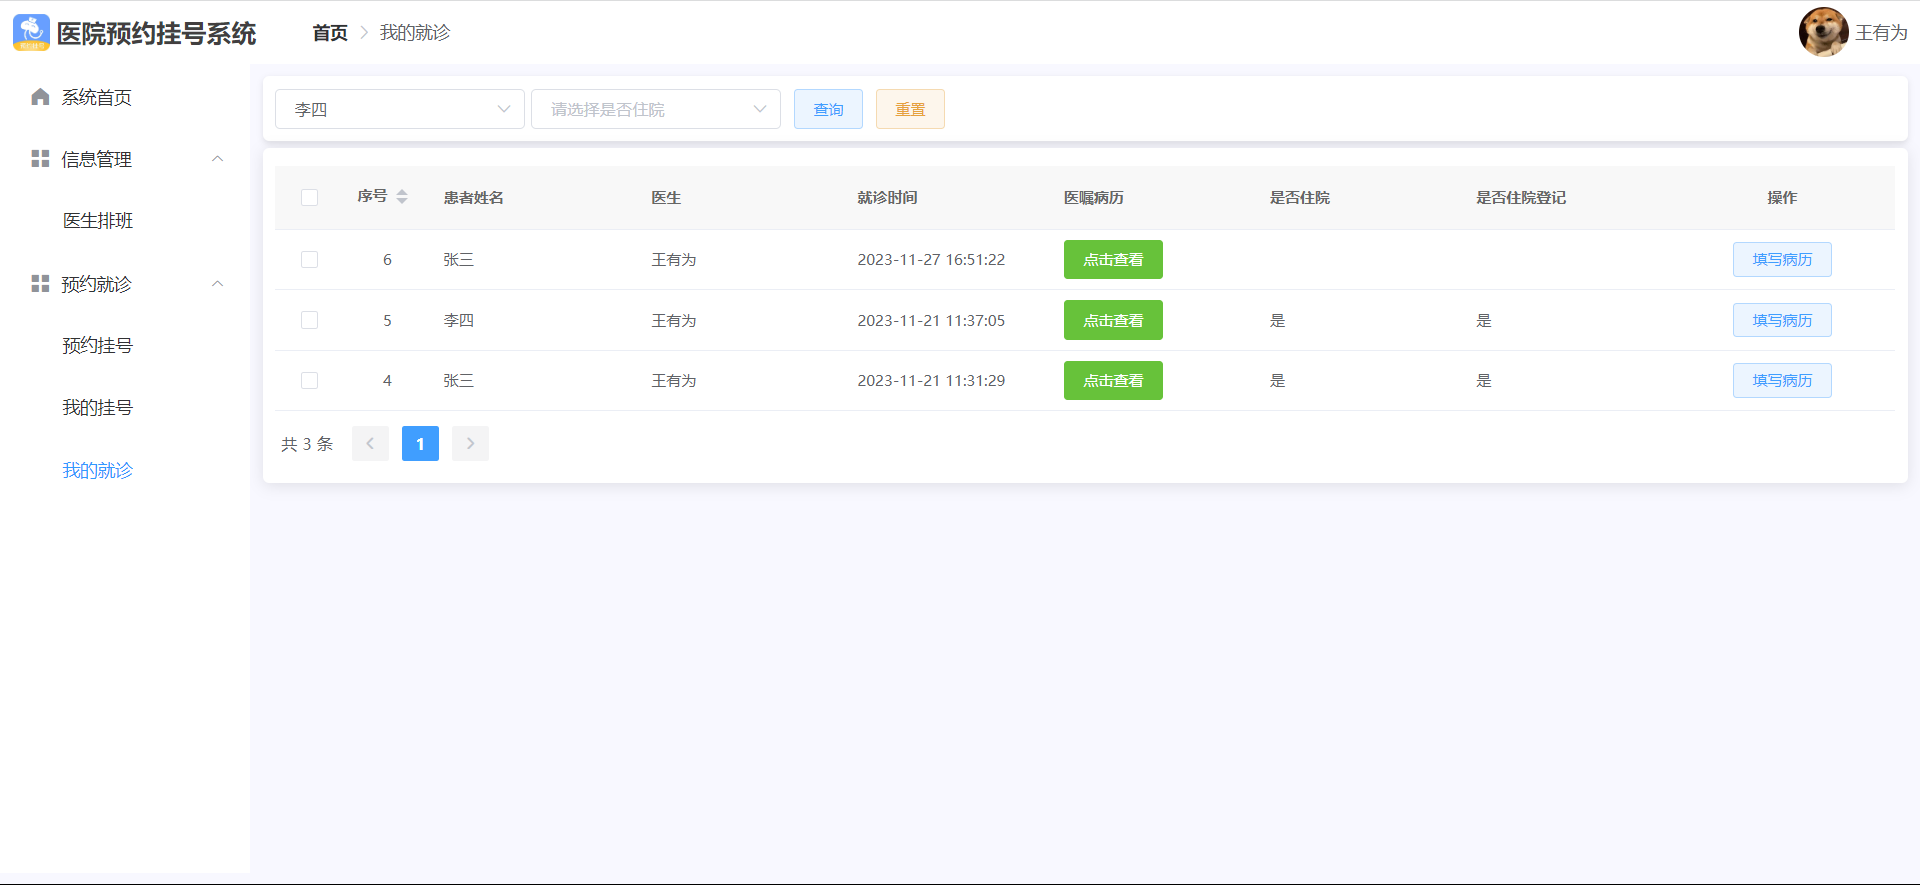The width and height of the screenshot is (1920, 885).
Task: Click 填写病历 for the 序号 6 row
Action: (x=1782, y=260)
